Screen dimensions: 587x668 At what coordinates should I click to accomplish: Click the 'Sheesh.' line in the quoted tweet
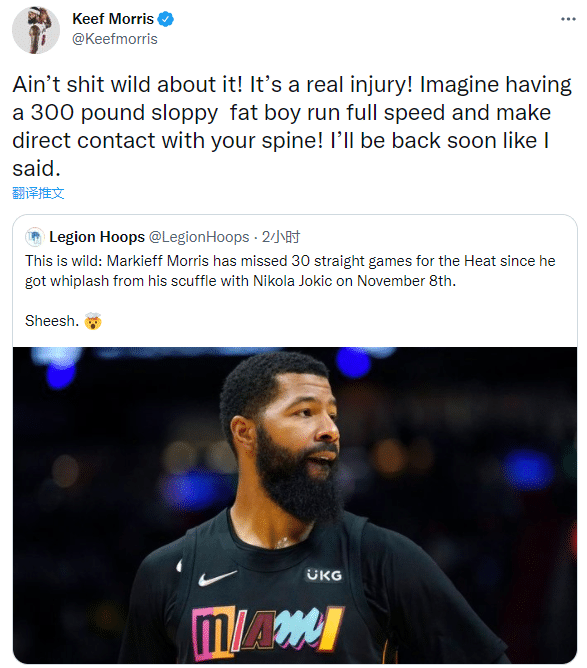click(52, 321)
